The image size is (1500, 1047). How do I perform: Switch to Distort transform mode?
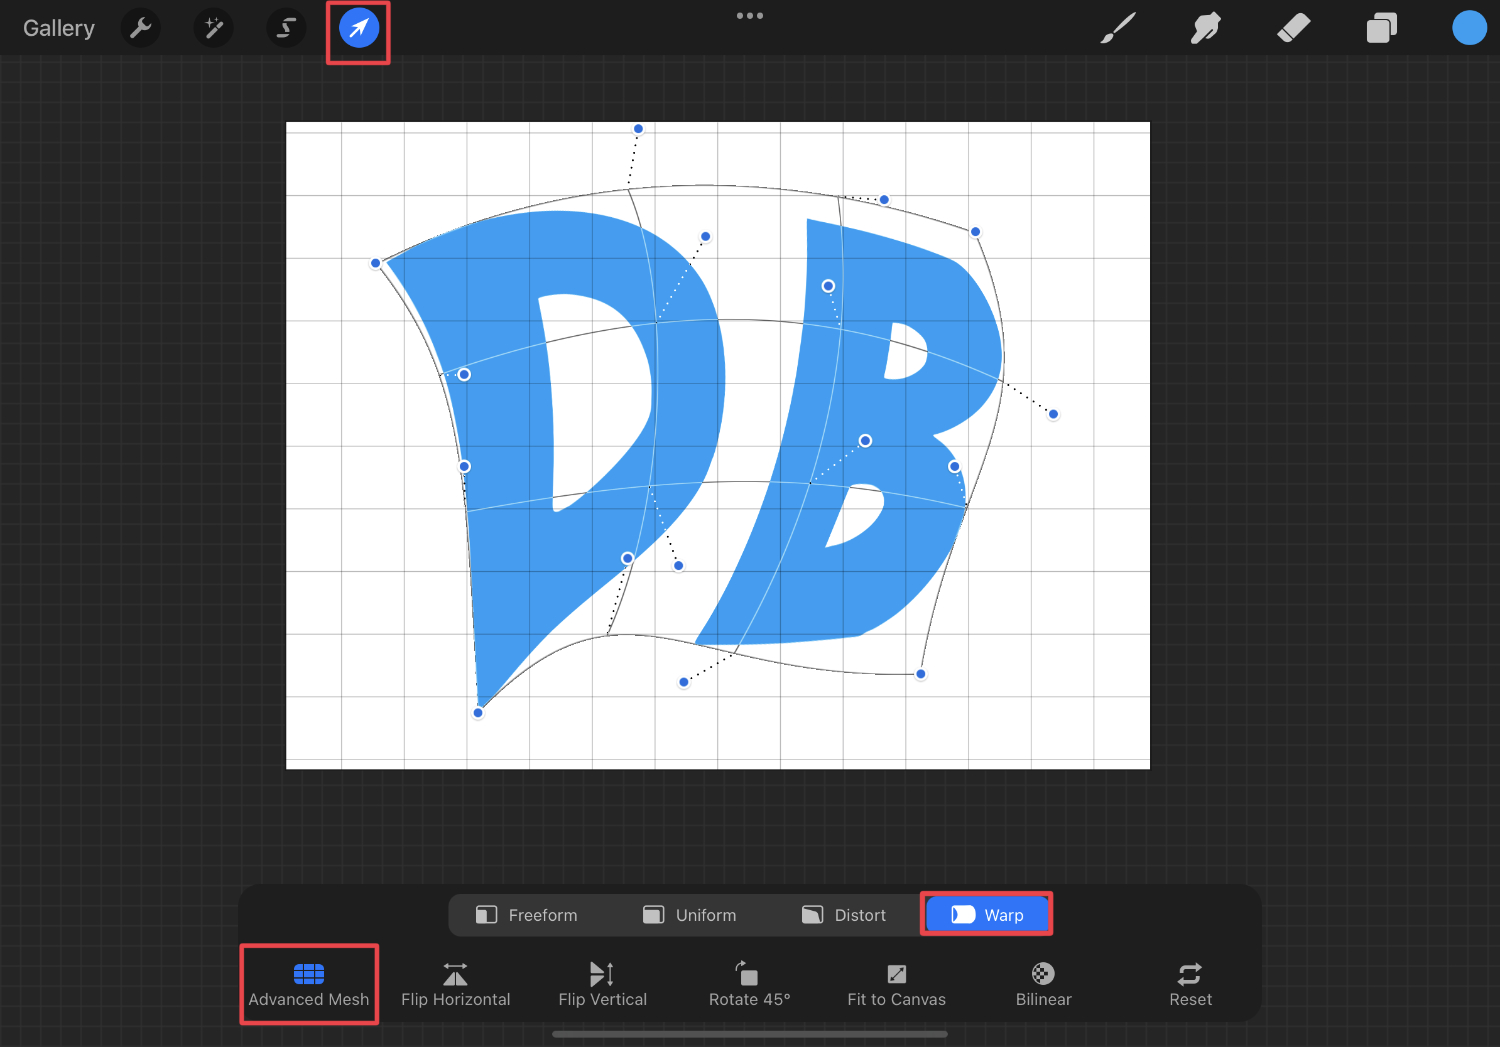point(844,914)
